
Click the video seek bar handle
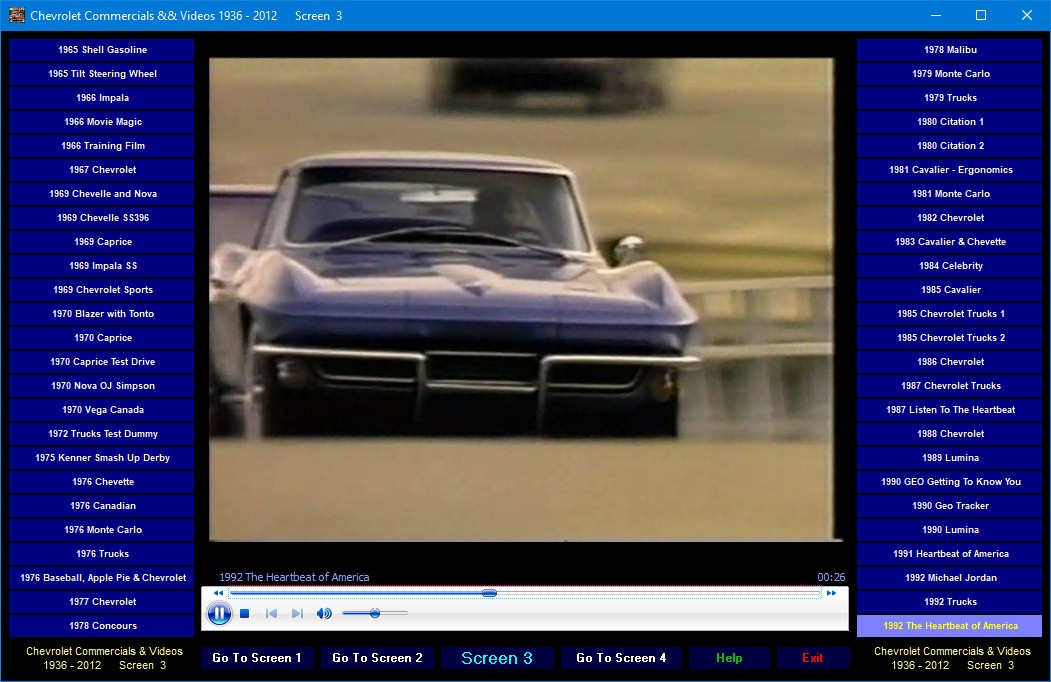pos(489,593)
